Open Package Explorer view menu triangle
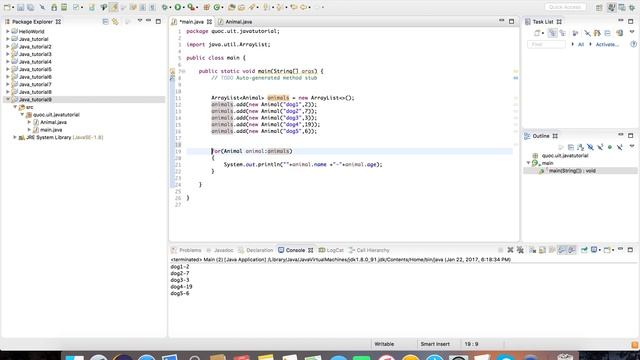Screen dimensions: 640x360 click(x=140, y=20)
